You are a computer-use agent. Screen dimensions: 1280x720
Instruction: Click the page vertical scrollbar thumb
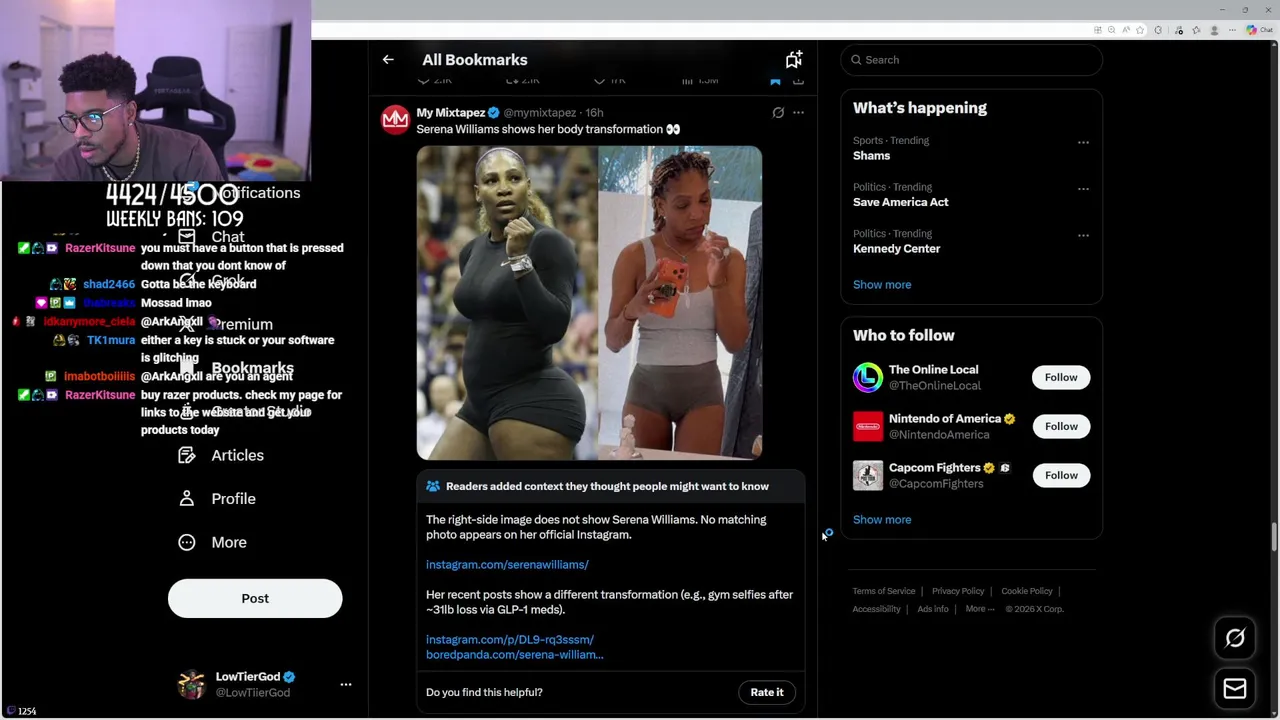point(1274,536)
